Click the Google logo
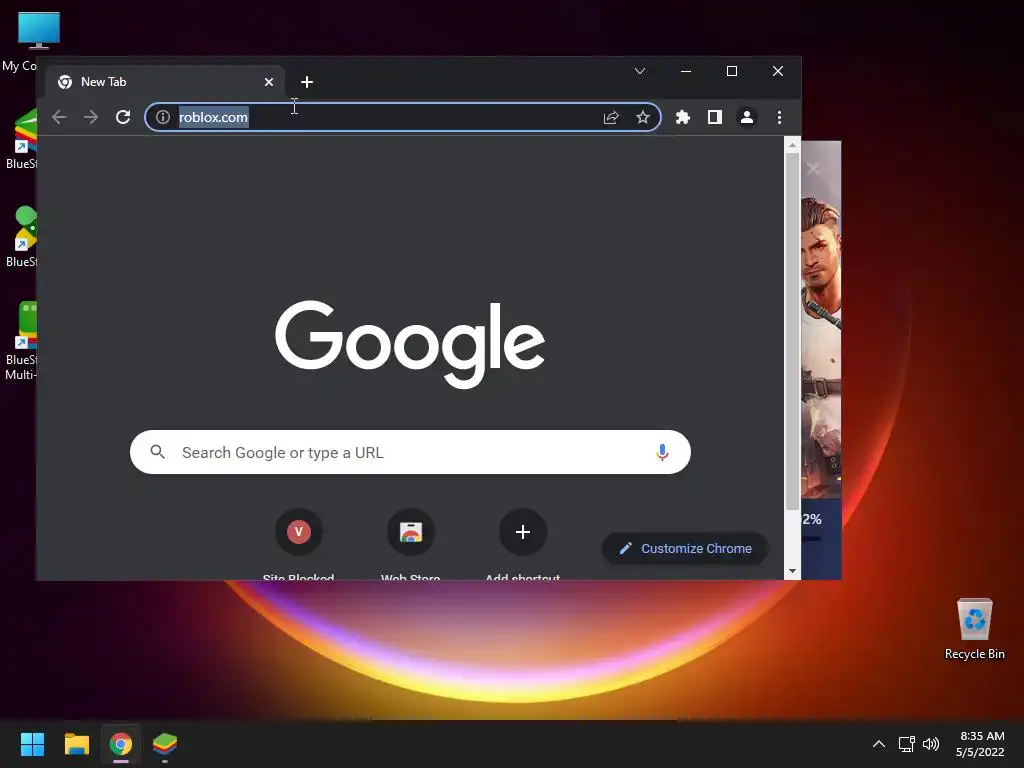The height and width of the screenshot is (768, 1024). click(410, 344)
